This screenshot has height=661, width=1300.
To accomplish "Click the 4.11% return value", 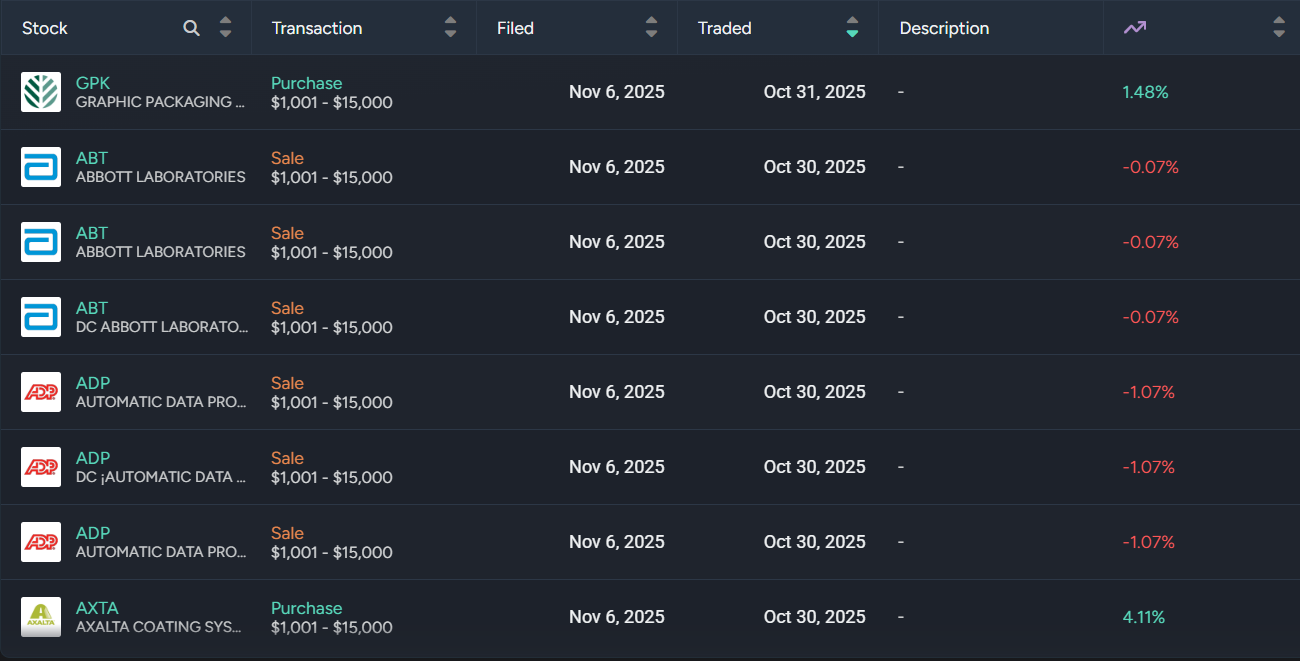I will pyautogui.click(x=1144, y=617).
